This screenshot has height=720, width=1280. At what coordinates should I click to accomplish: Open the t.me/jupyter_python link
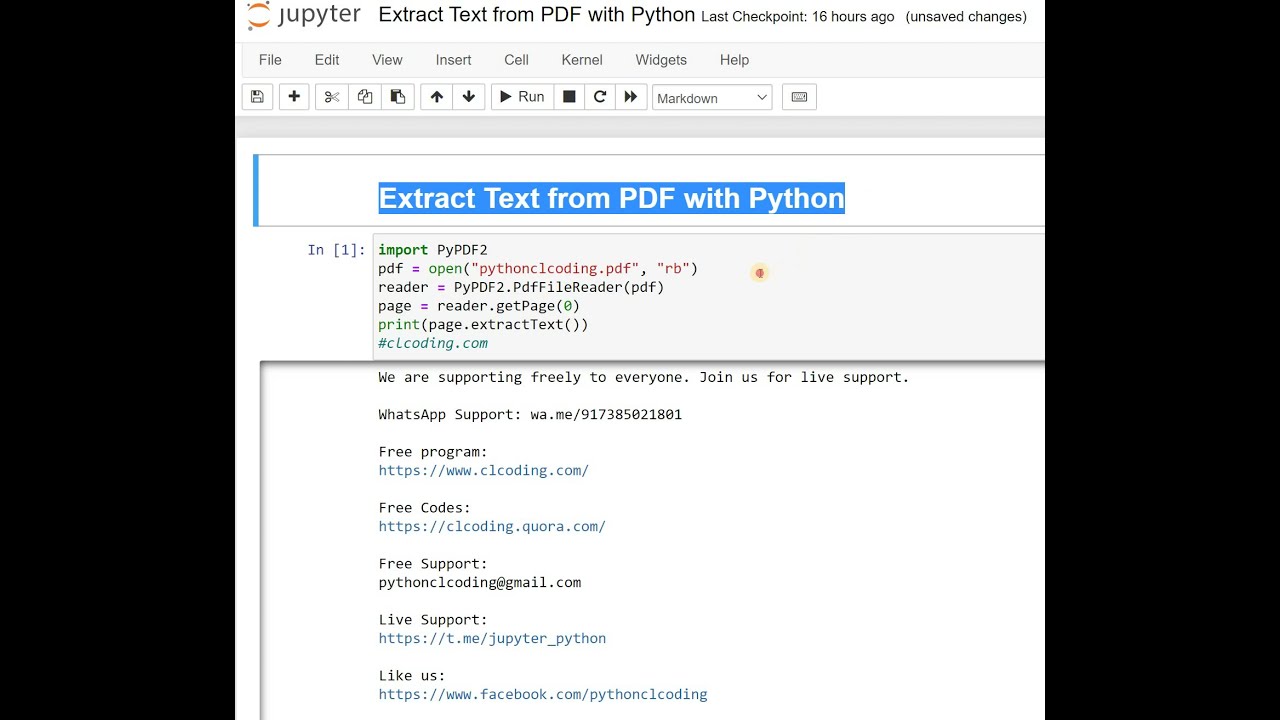pos(492,638)
